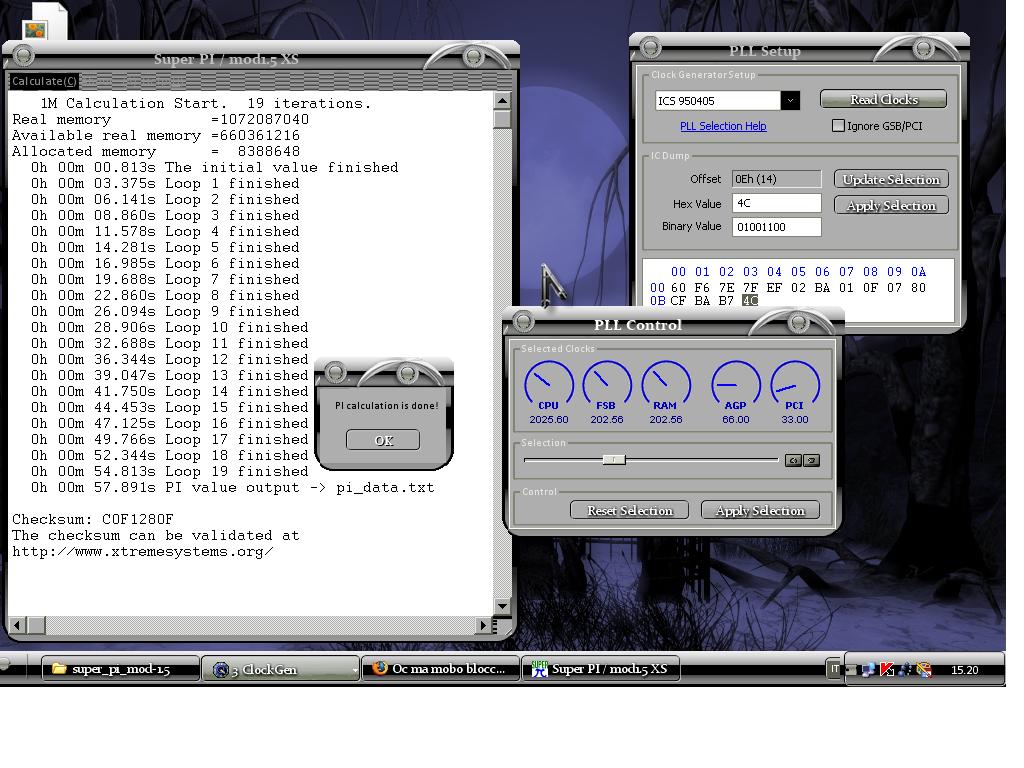Click the first small button beside Selection slider

(x=793, y=460)
